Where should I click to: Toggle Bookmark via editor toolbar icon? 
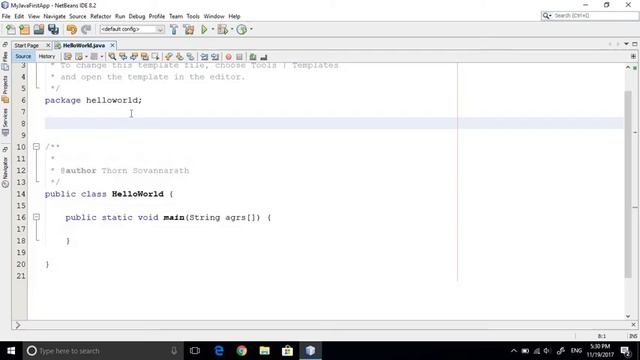(x=191, y=57)
